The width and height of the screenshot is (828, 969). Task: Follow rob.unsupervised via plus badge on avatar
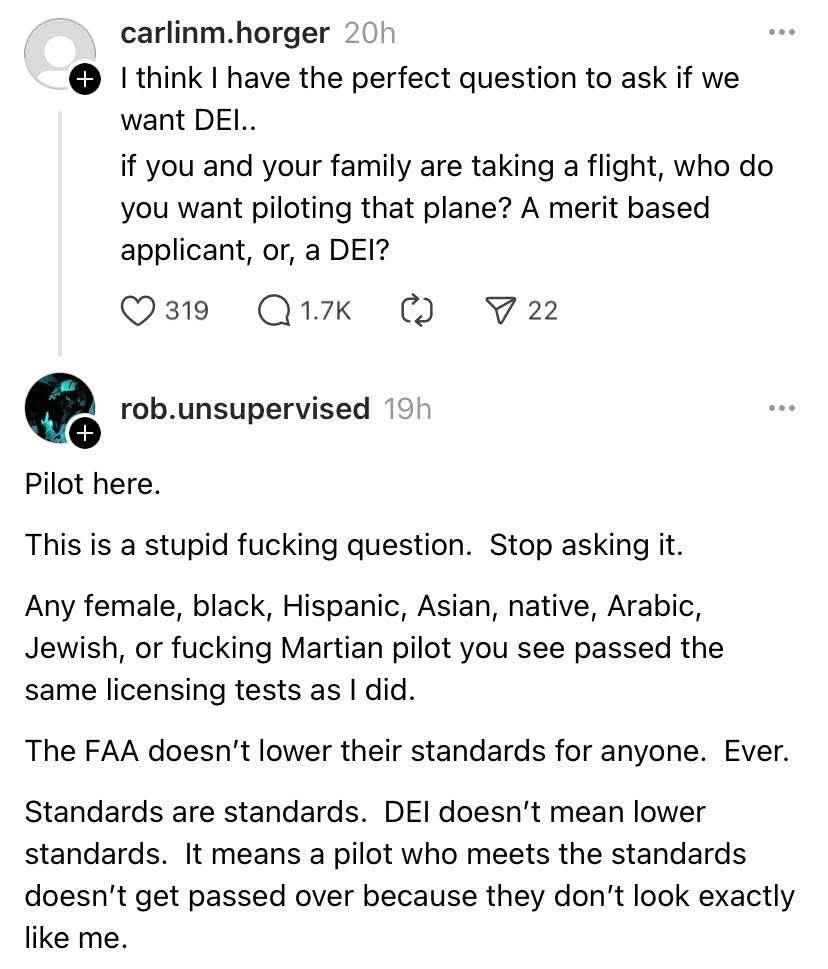[84, 433]
